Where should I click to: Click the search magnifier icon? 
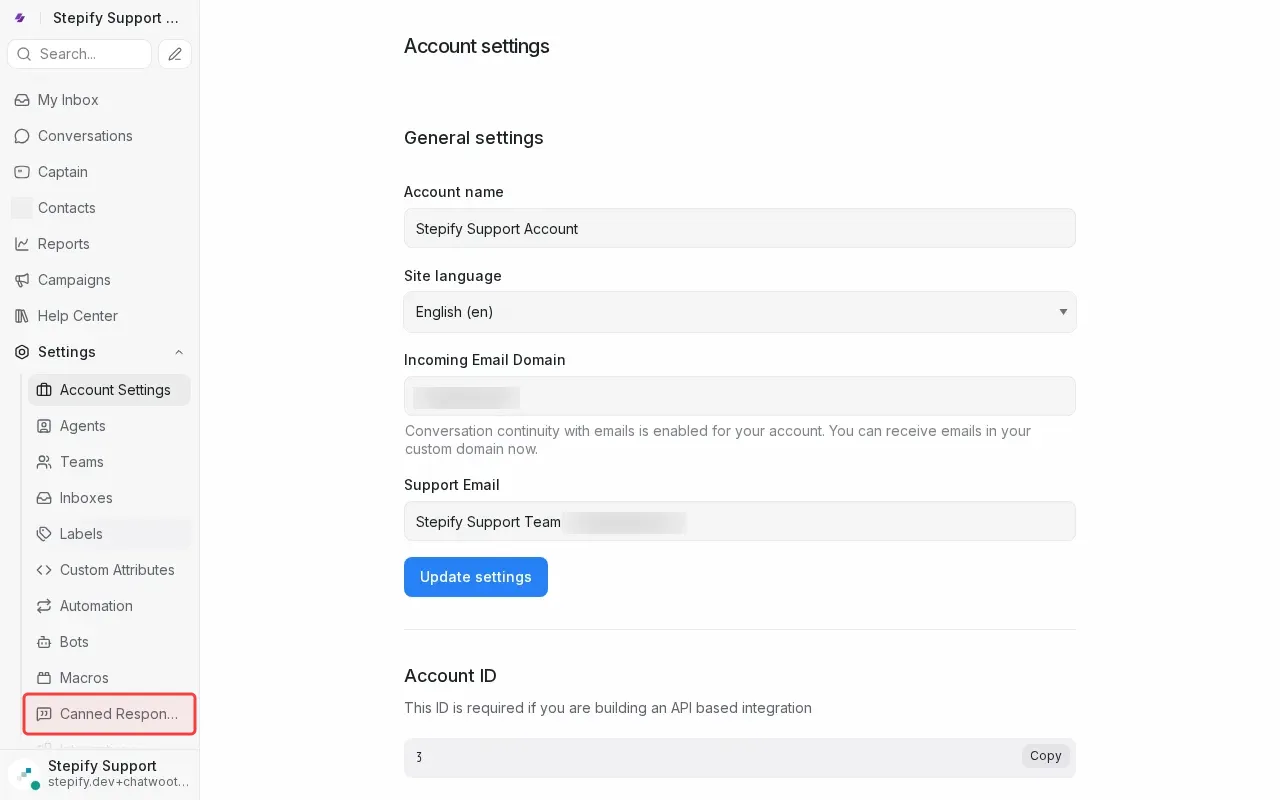(24, 54)
